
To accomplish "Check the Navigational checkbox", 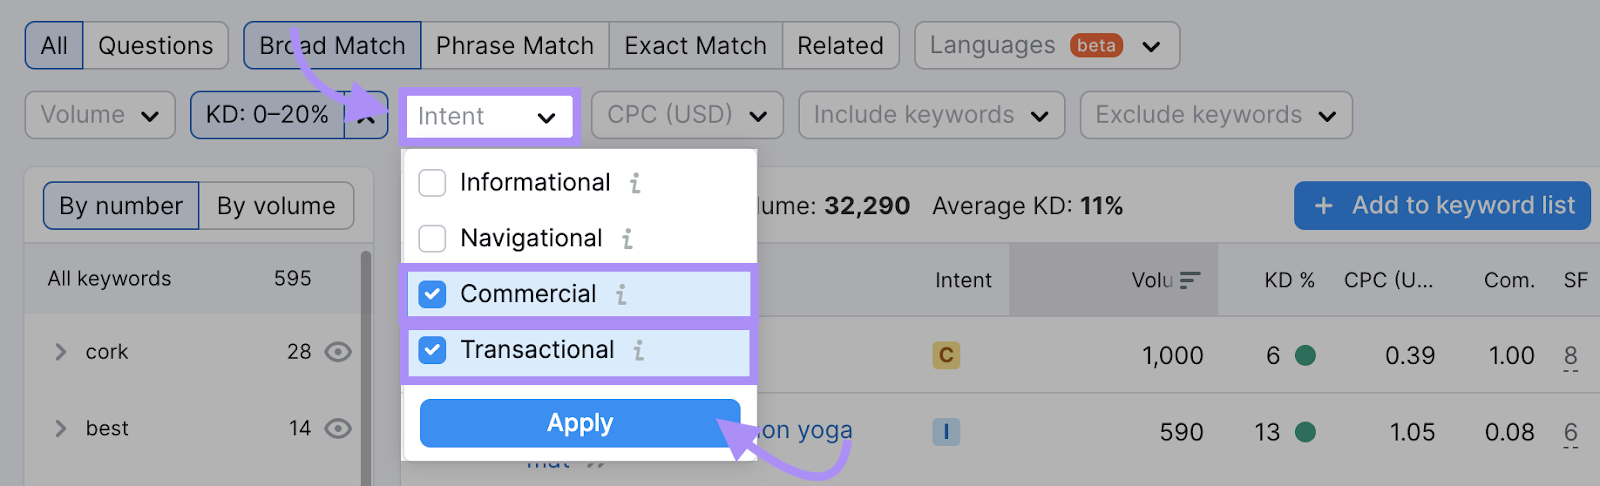I will [432, 239].
